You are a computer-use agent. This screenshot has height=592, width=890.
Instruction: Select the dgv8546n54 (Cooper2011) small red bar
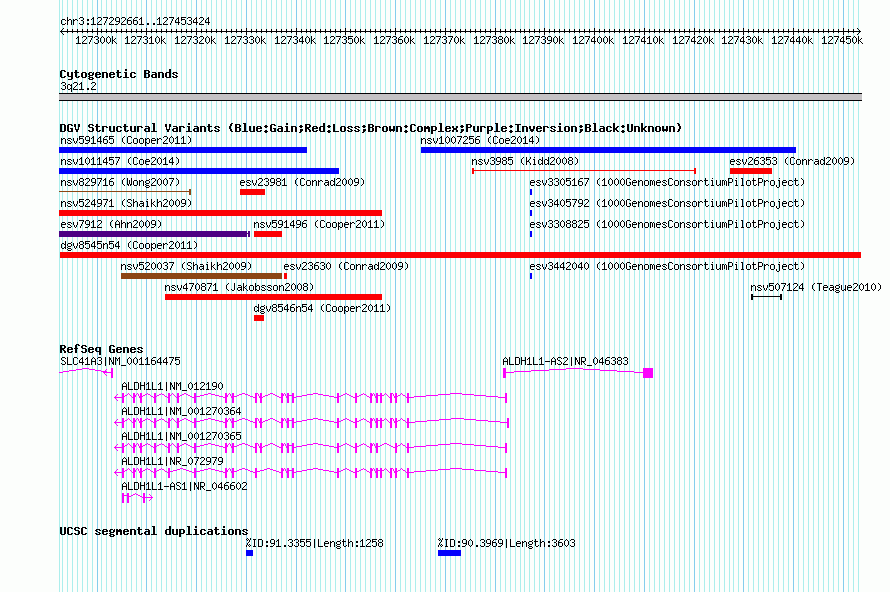259,318
